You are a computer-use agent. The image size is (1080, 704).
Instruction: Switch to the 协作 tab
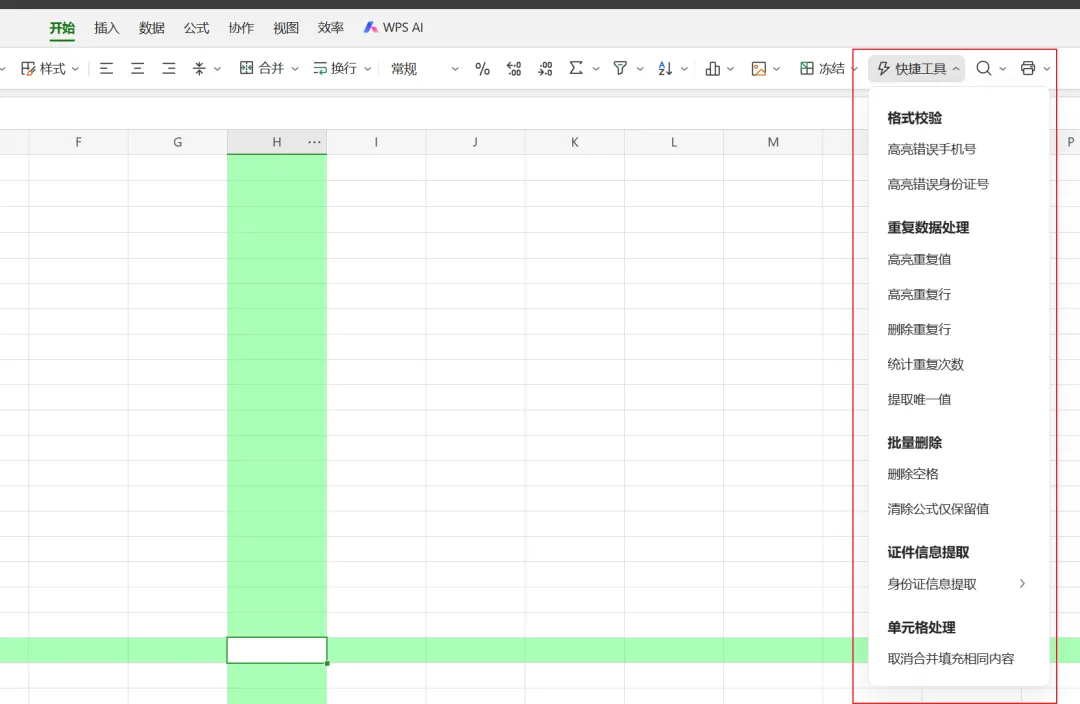[x=241, y=28]
